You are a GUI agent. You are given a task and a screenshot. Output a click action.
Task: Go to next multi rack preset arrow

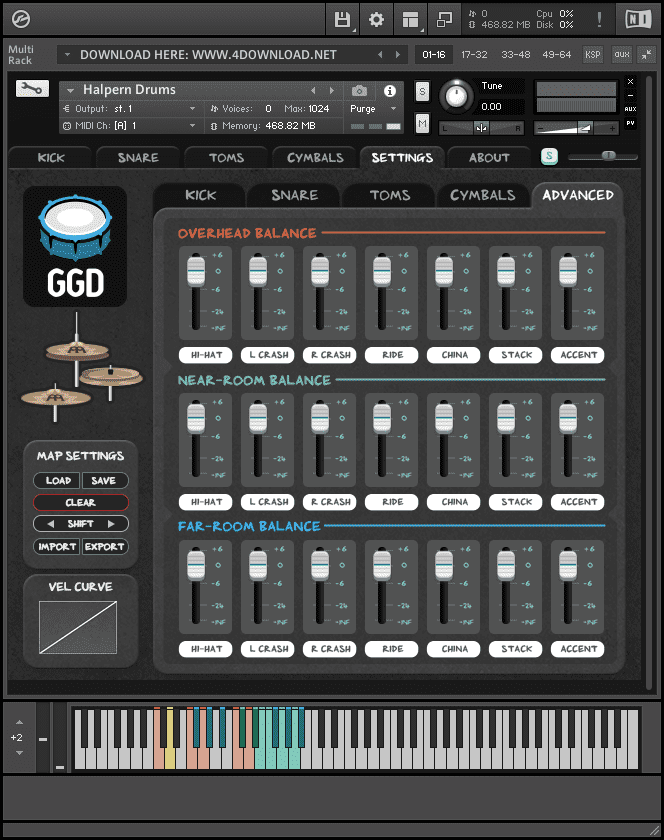(398, 55)
